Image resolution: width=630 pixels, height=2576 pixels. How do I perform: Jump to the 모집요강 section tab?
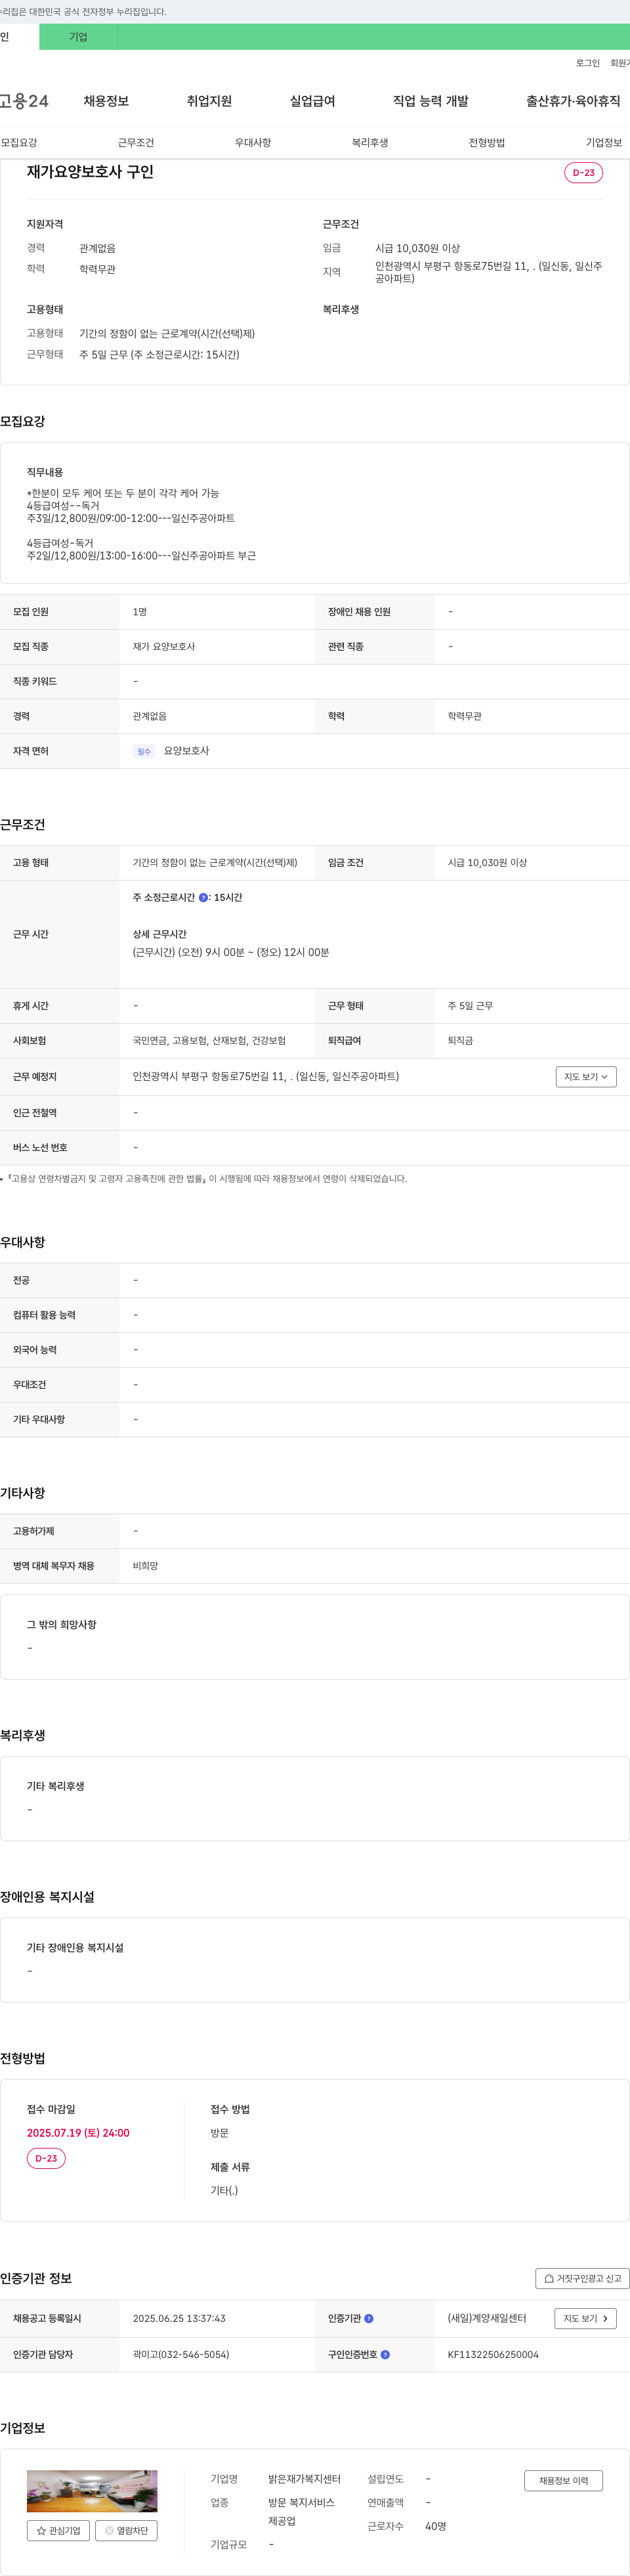pos(19,143)
